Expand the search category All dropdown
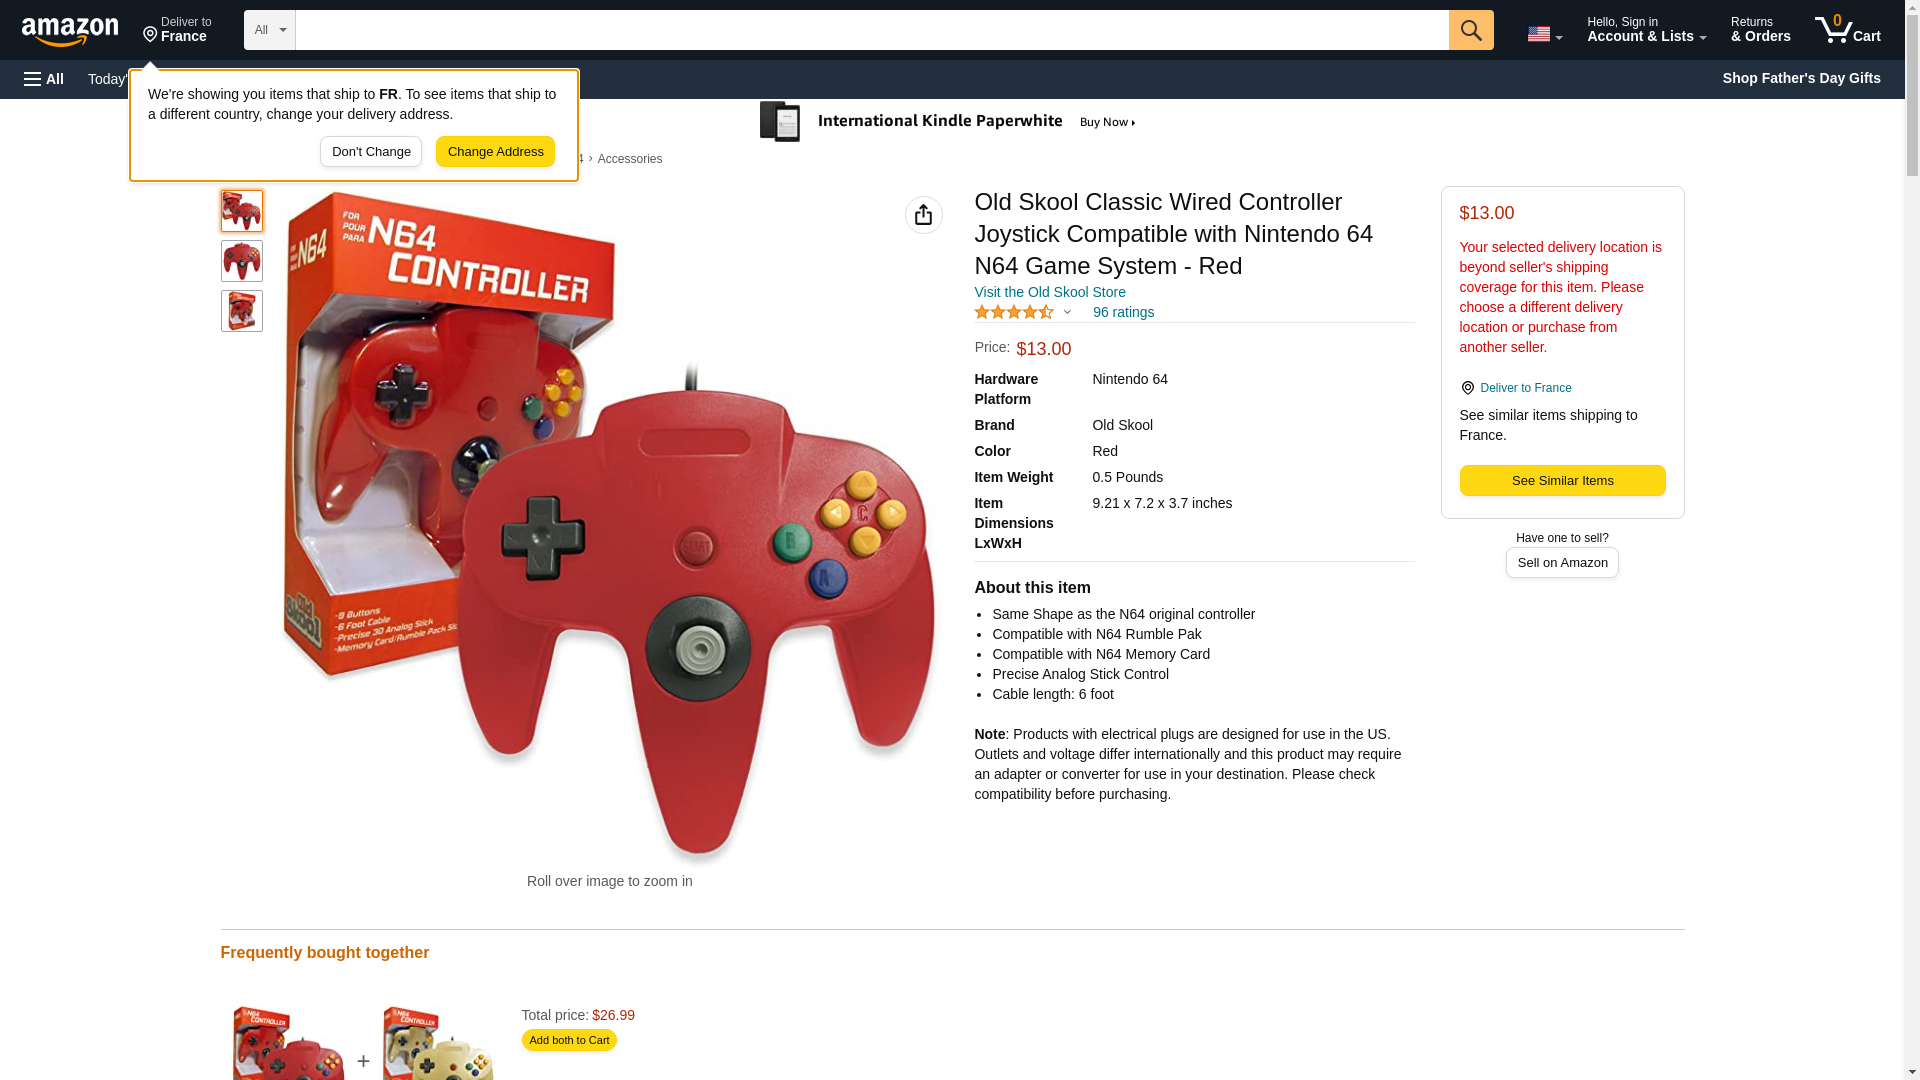Screen dimensions: 1920x1080 tap(270, 30)
